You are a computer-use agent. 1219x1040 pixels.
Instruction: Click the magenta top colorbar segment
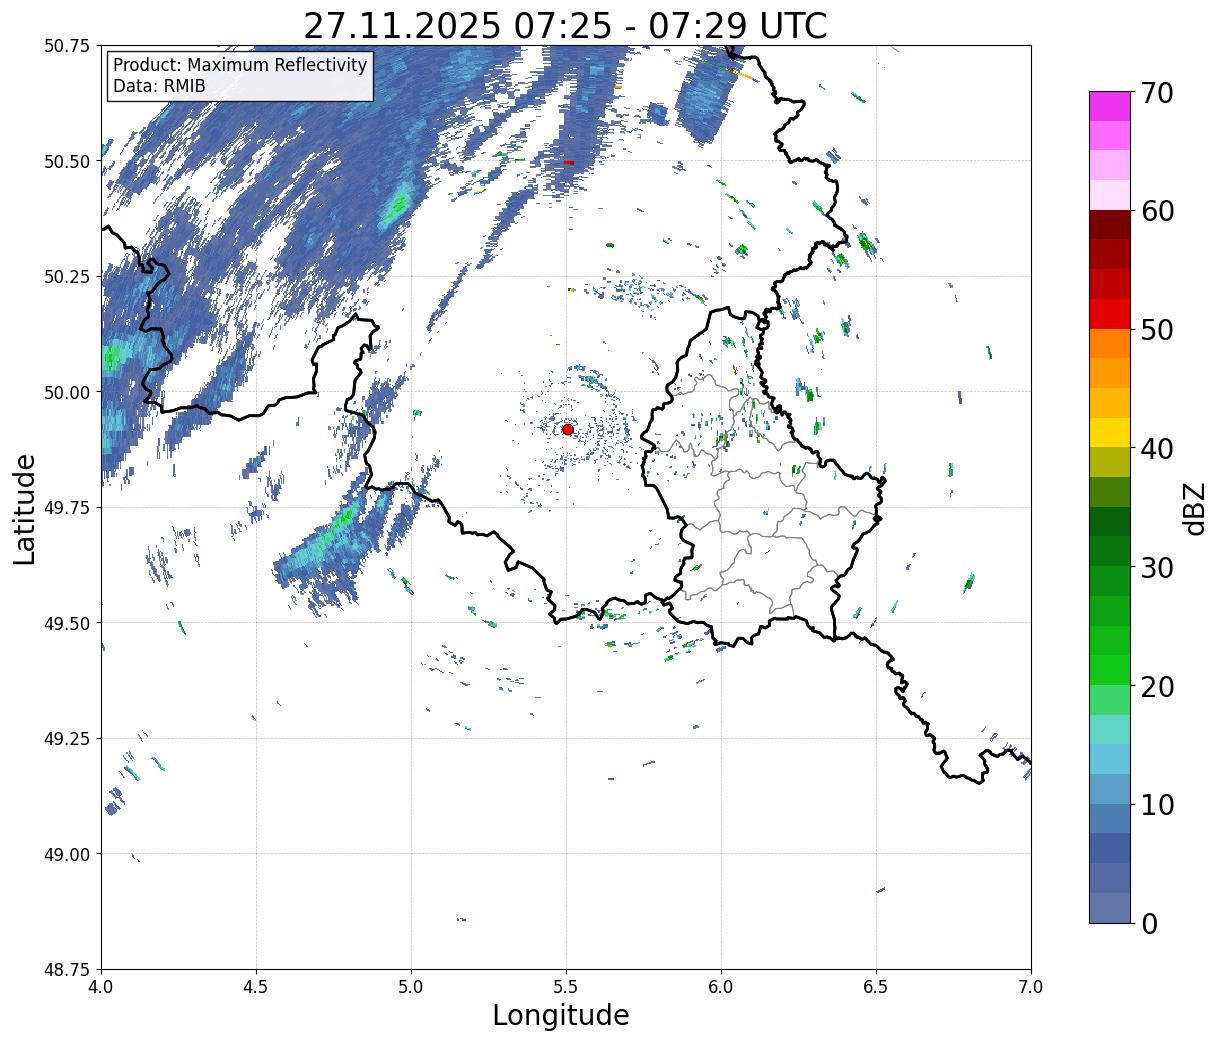(1110, 106)
